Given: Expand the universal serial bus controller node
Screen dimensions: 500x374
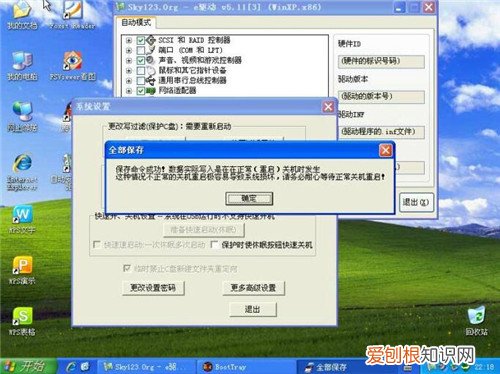Looking at the screenshot, I should (x=129, y=81).
